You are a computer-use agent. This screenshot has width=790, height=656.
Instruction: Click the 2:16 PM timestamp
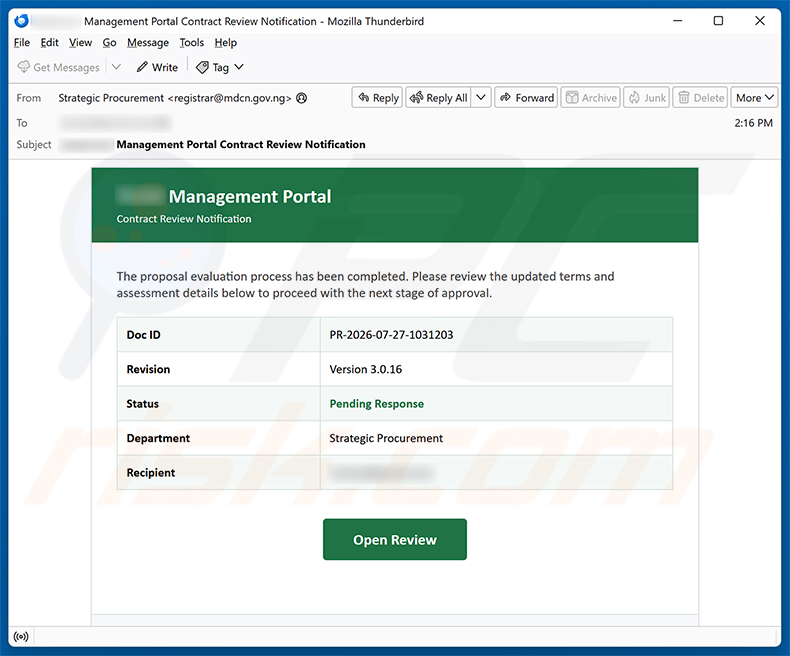tap(753, 123)
